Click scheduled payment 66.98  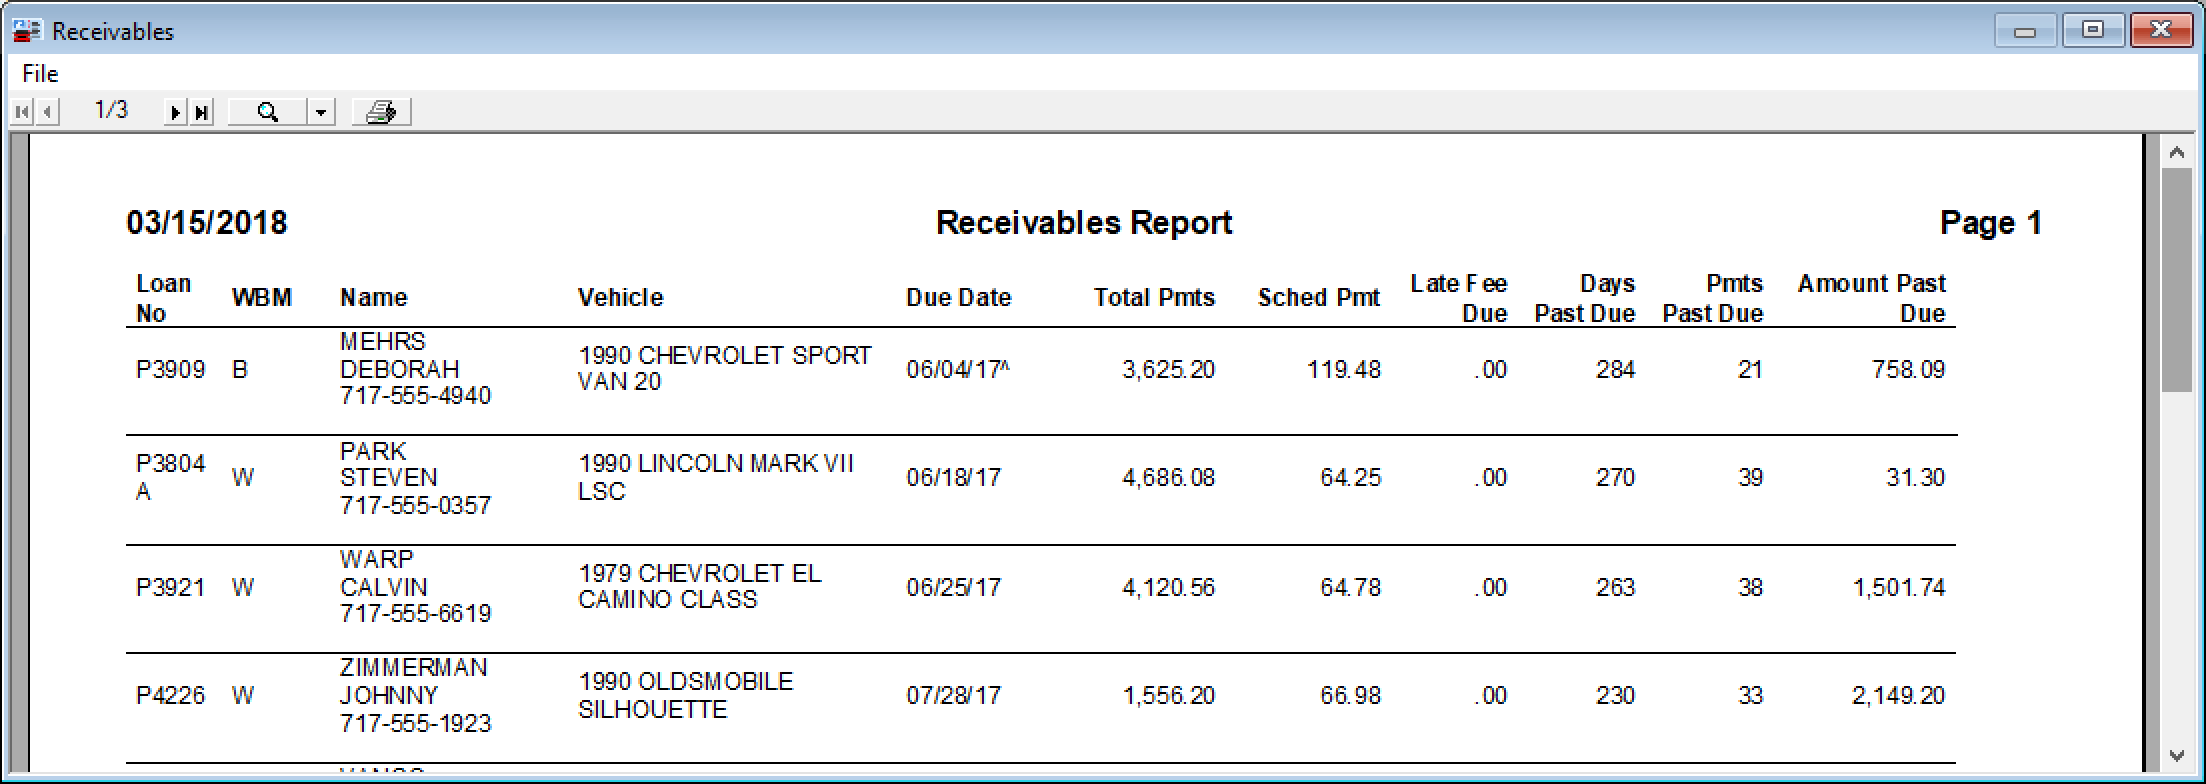coord(1350,696)
